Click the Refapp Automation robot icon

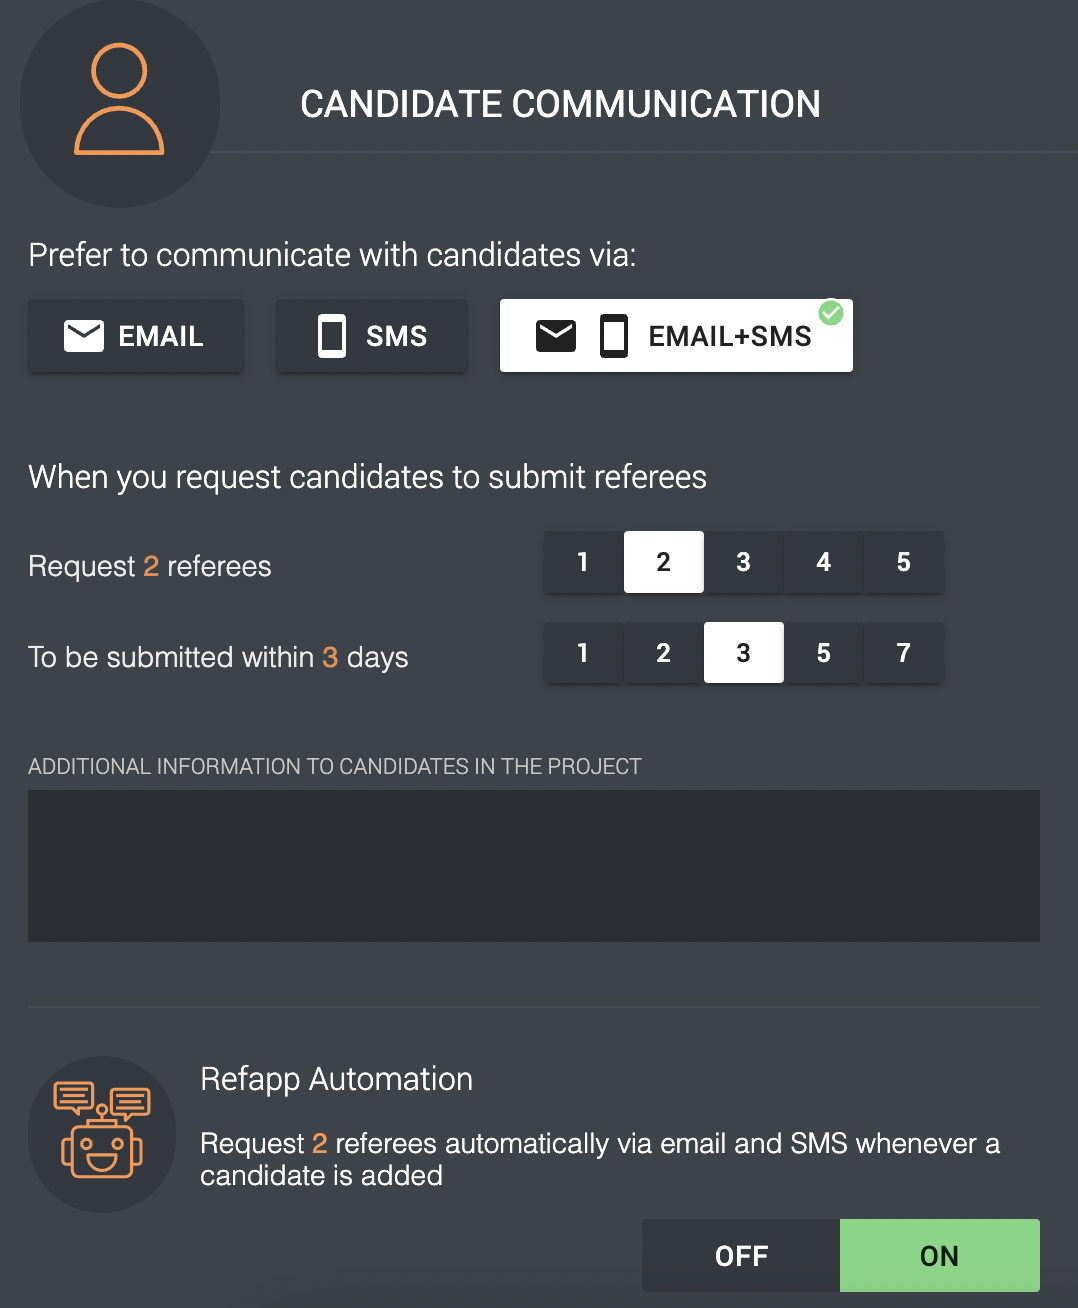coord(102,1134)
